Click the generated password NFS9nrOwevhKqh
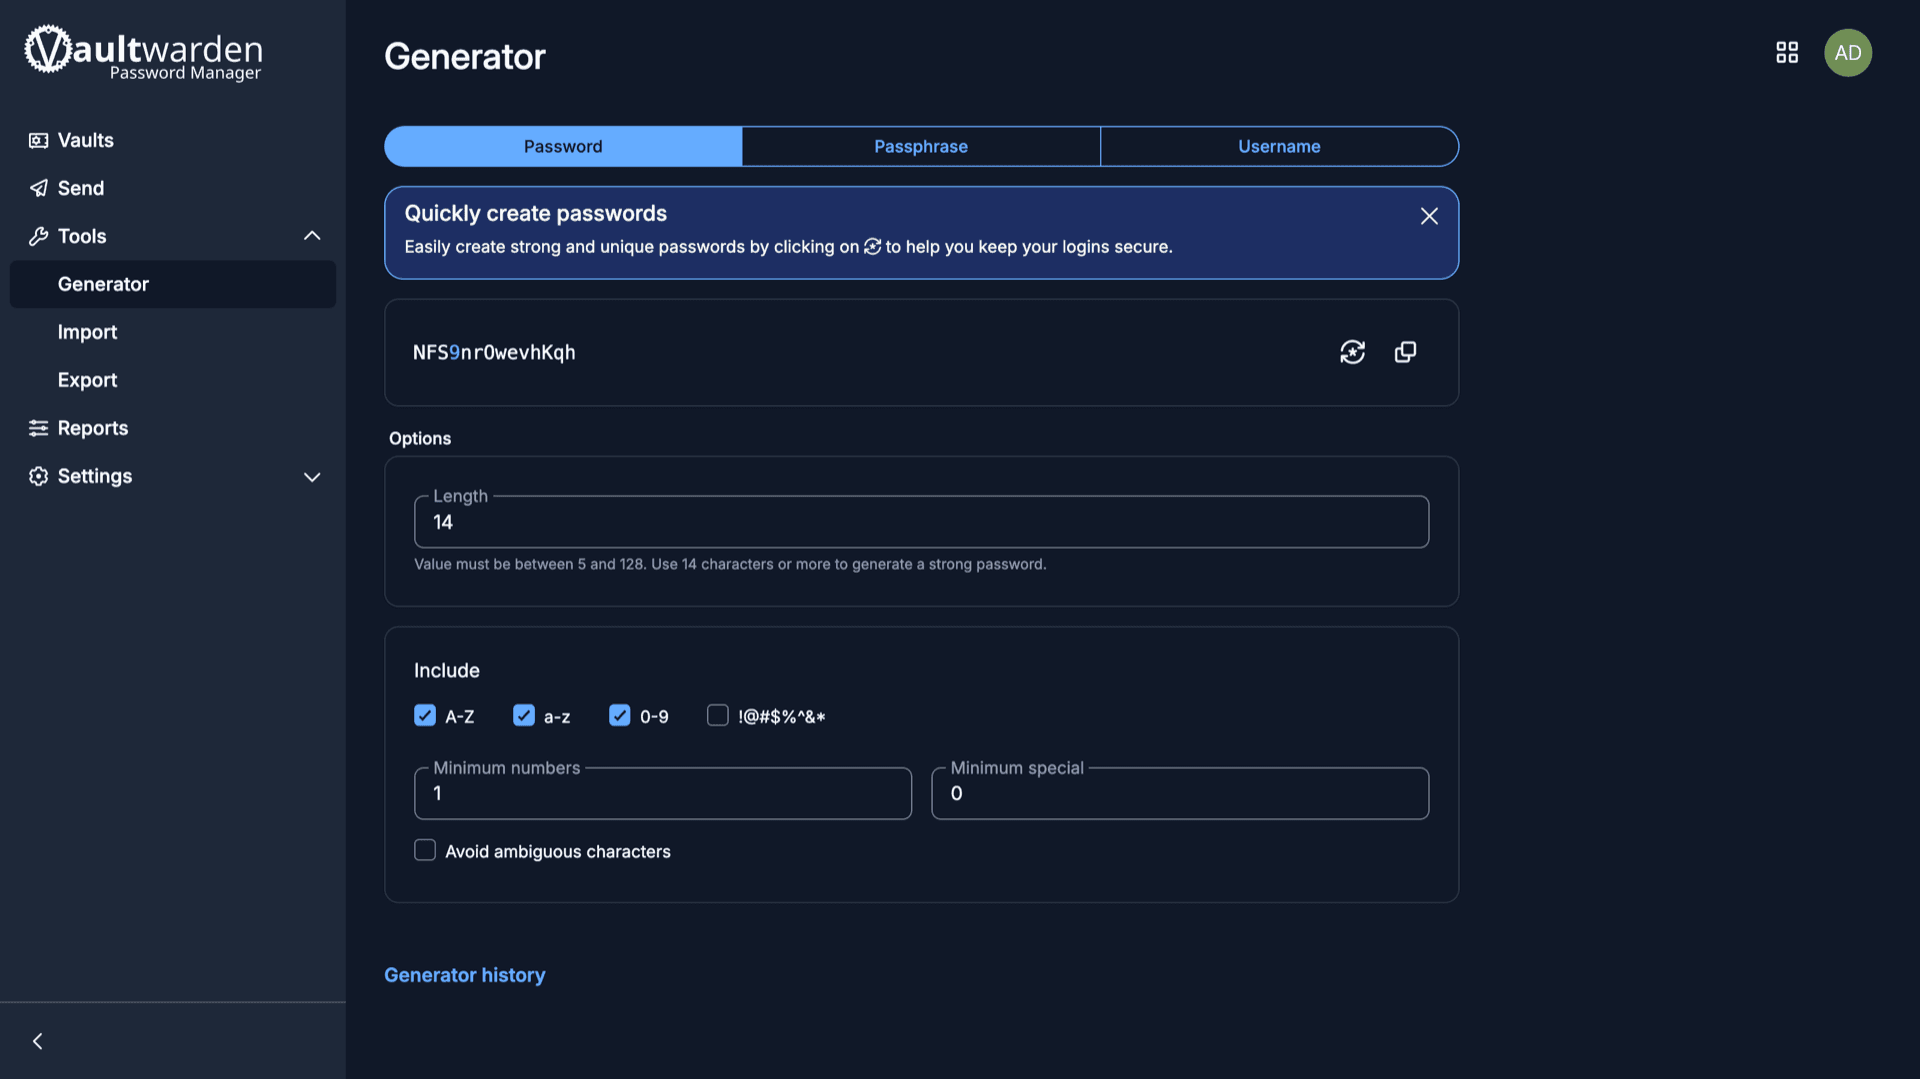 point(494,352)
